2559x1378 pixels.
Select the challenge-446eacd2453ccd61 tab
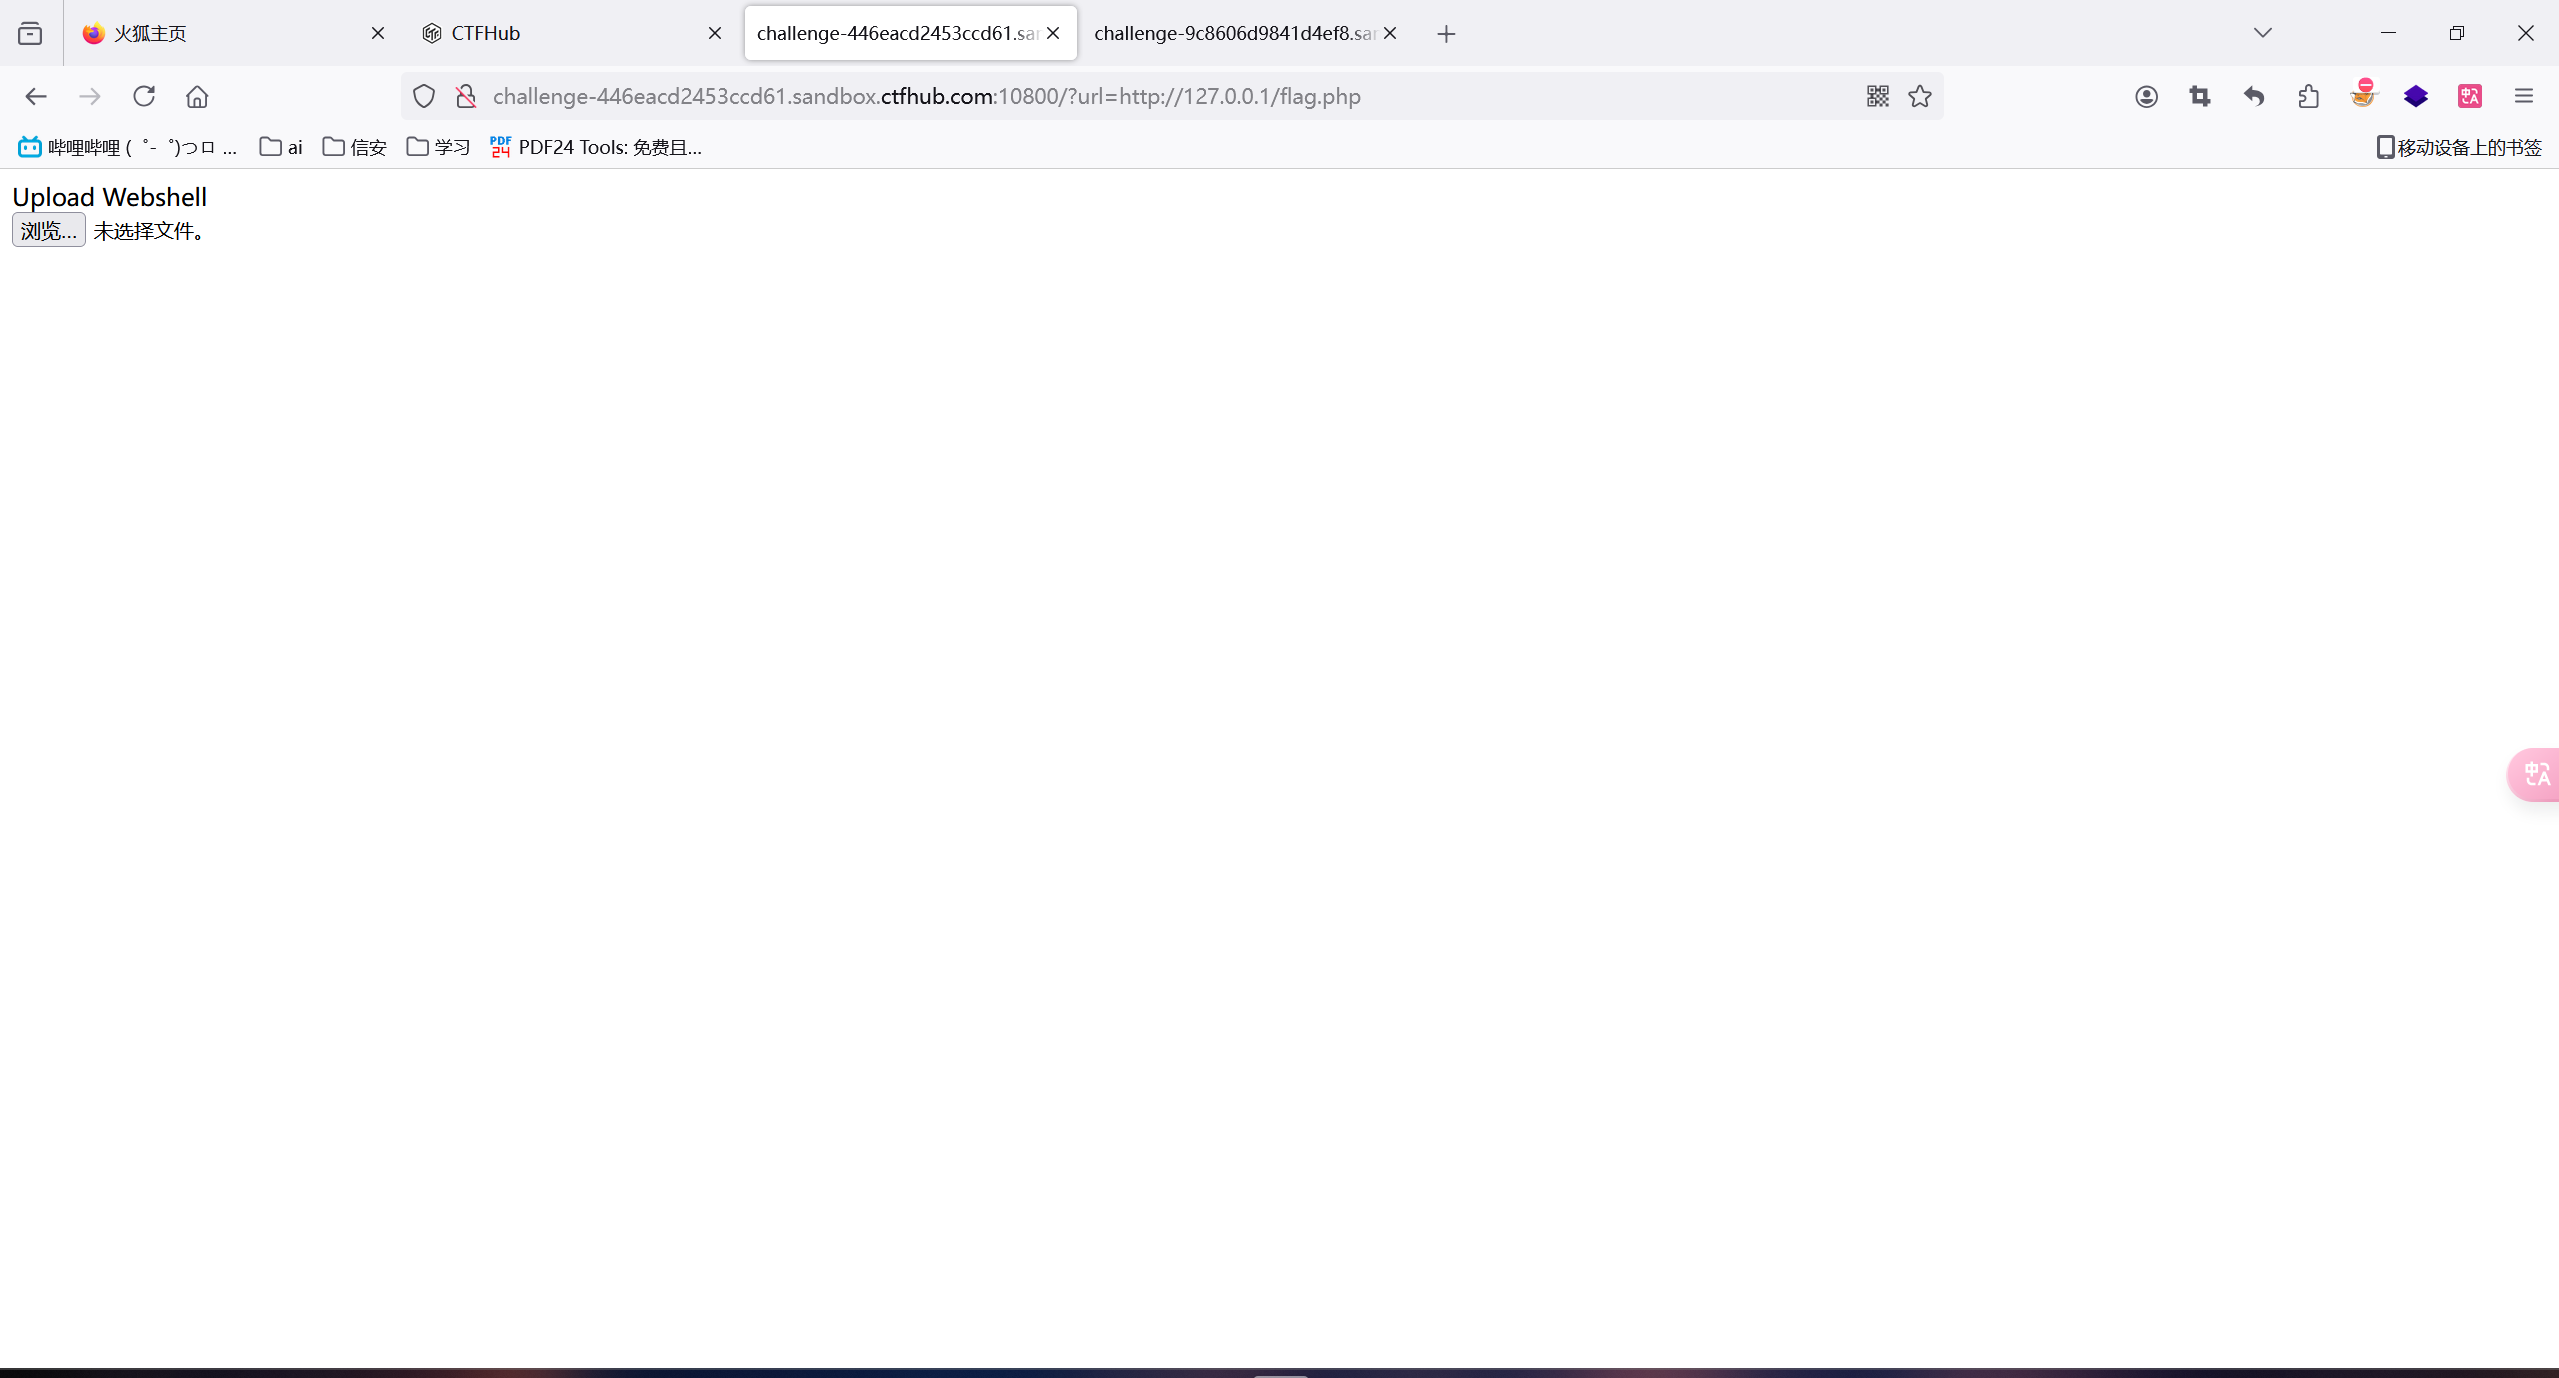coord(909,33)
